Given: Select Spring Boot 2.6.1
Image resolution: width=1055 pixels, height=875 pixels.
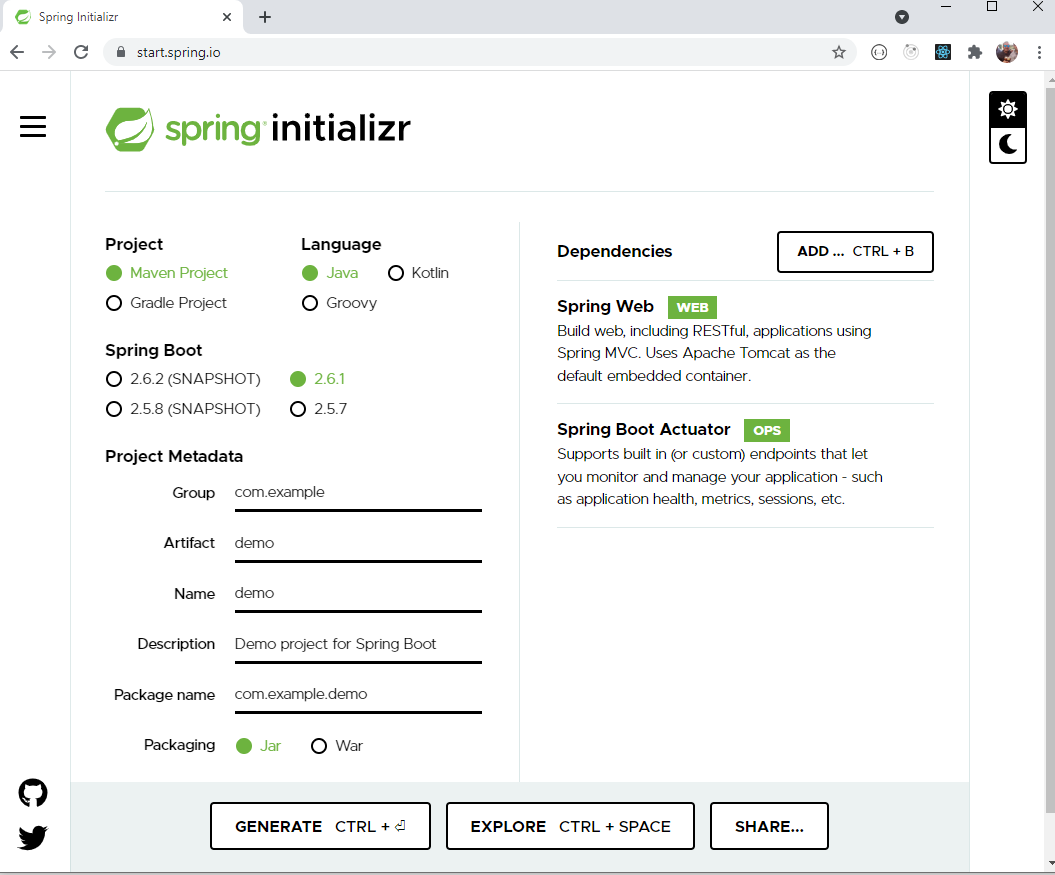Looking at the screenshot, I should [x=318, y=379].
